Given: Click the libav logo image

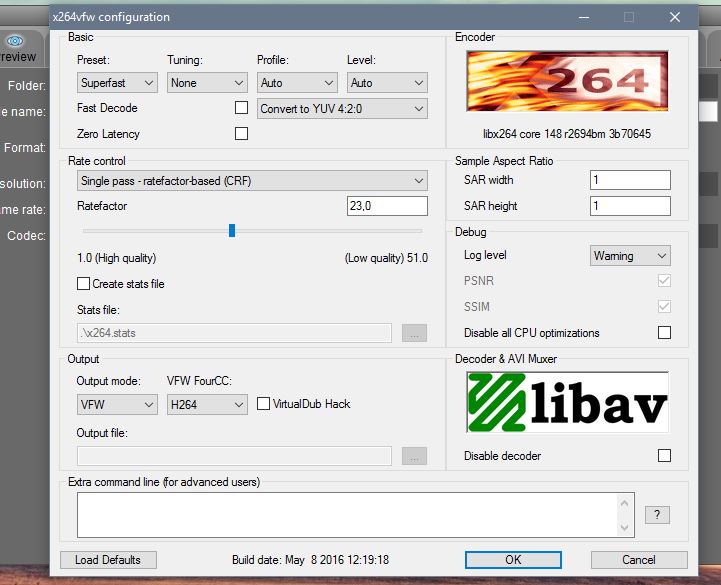Looking at the screenshot, I should (567, 402).
